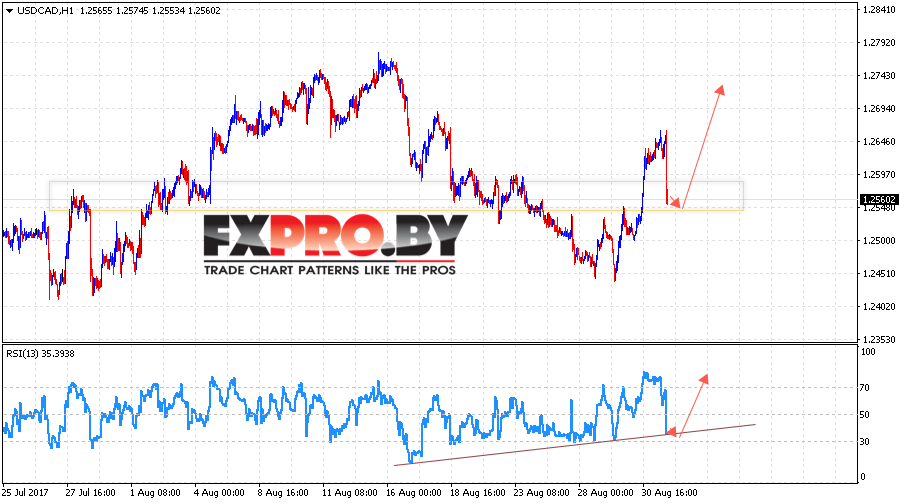Click the 16 Aug 00:00 time label
This screenshot has width=900, height=504.
pos(414,493)
